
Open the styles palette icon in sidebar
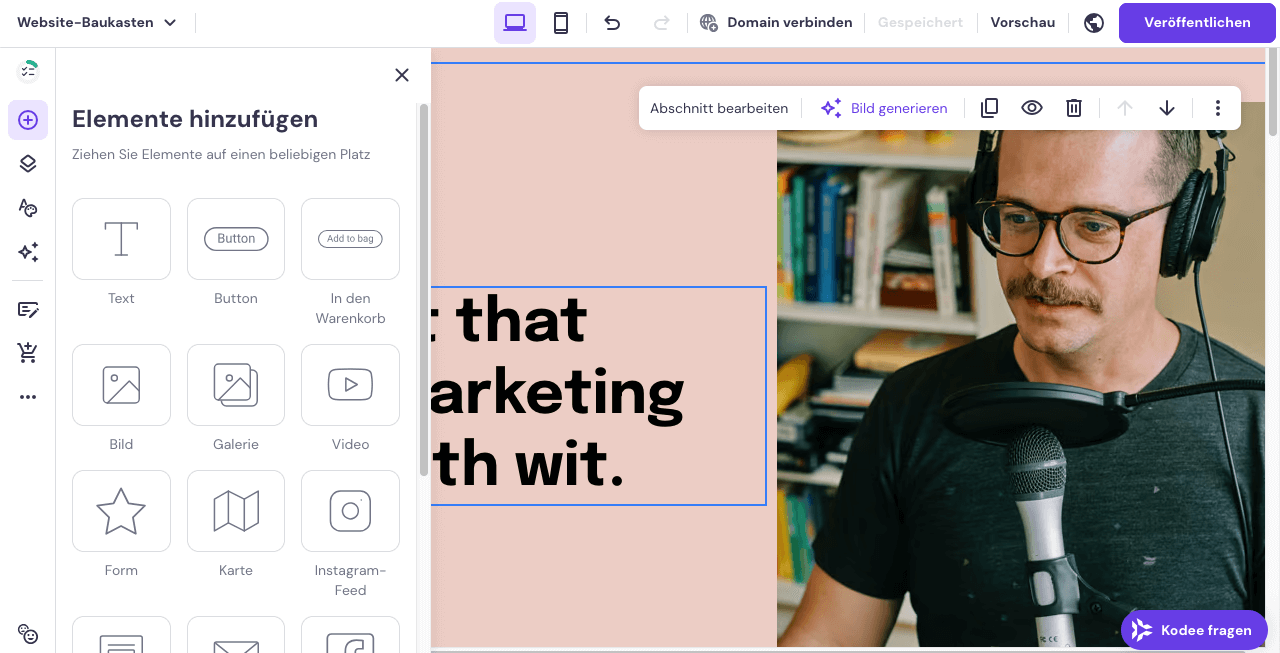tap(28, 208)
